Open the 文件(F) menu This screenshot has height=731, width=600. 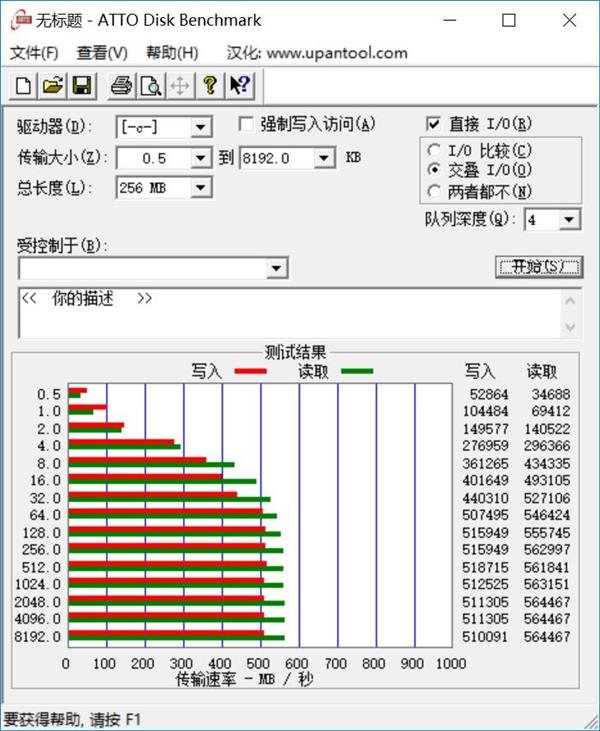33,53
